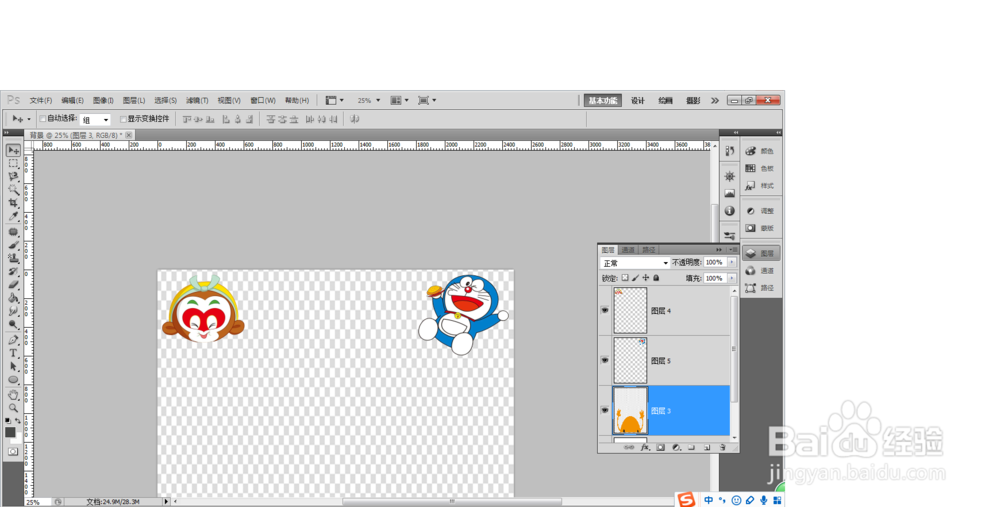
Task: Select the Rectangular Marquee tool
Action: (x=13, y=164)
